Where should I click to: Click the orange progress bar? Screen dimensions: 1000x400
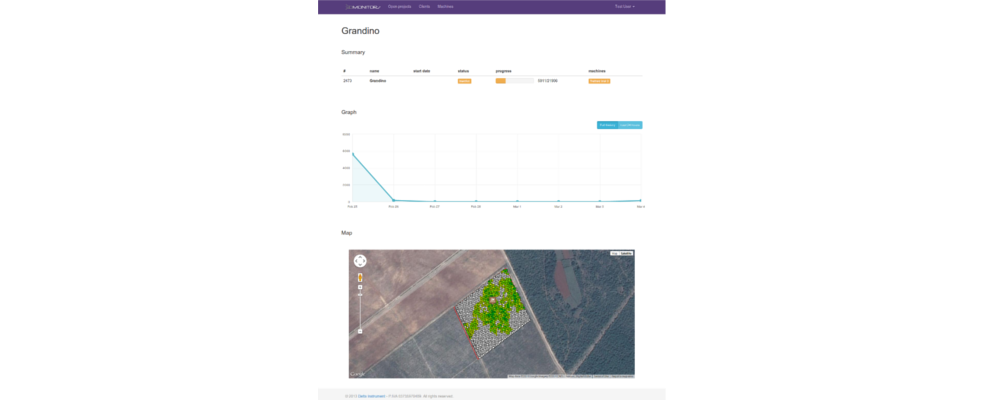pyautogui.click(x=501, y=81)
